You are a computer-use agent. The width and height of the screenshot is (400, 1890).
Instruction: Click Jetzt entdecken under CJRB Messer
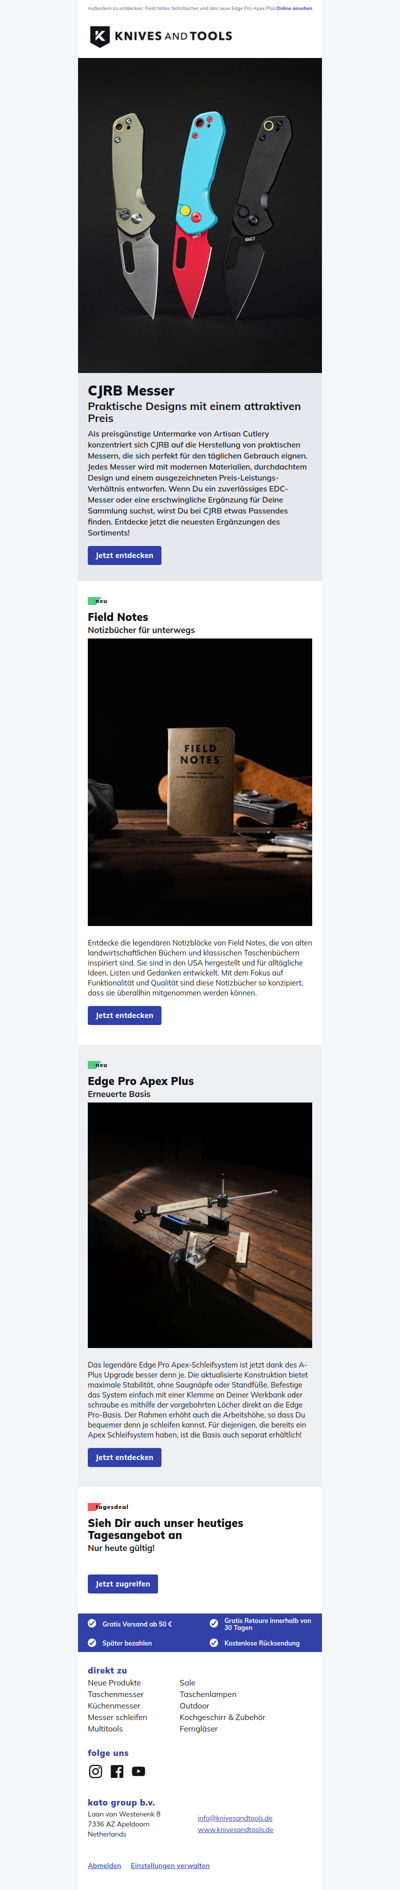(125, 555)
